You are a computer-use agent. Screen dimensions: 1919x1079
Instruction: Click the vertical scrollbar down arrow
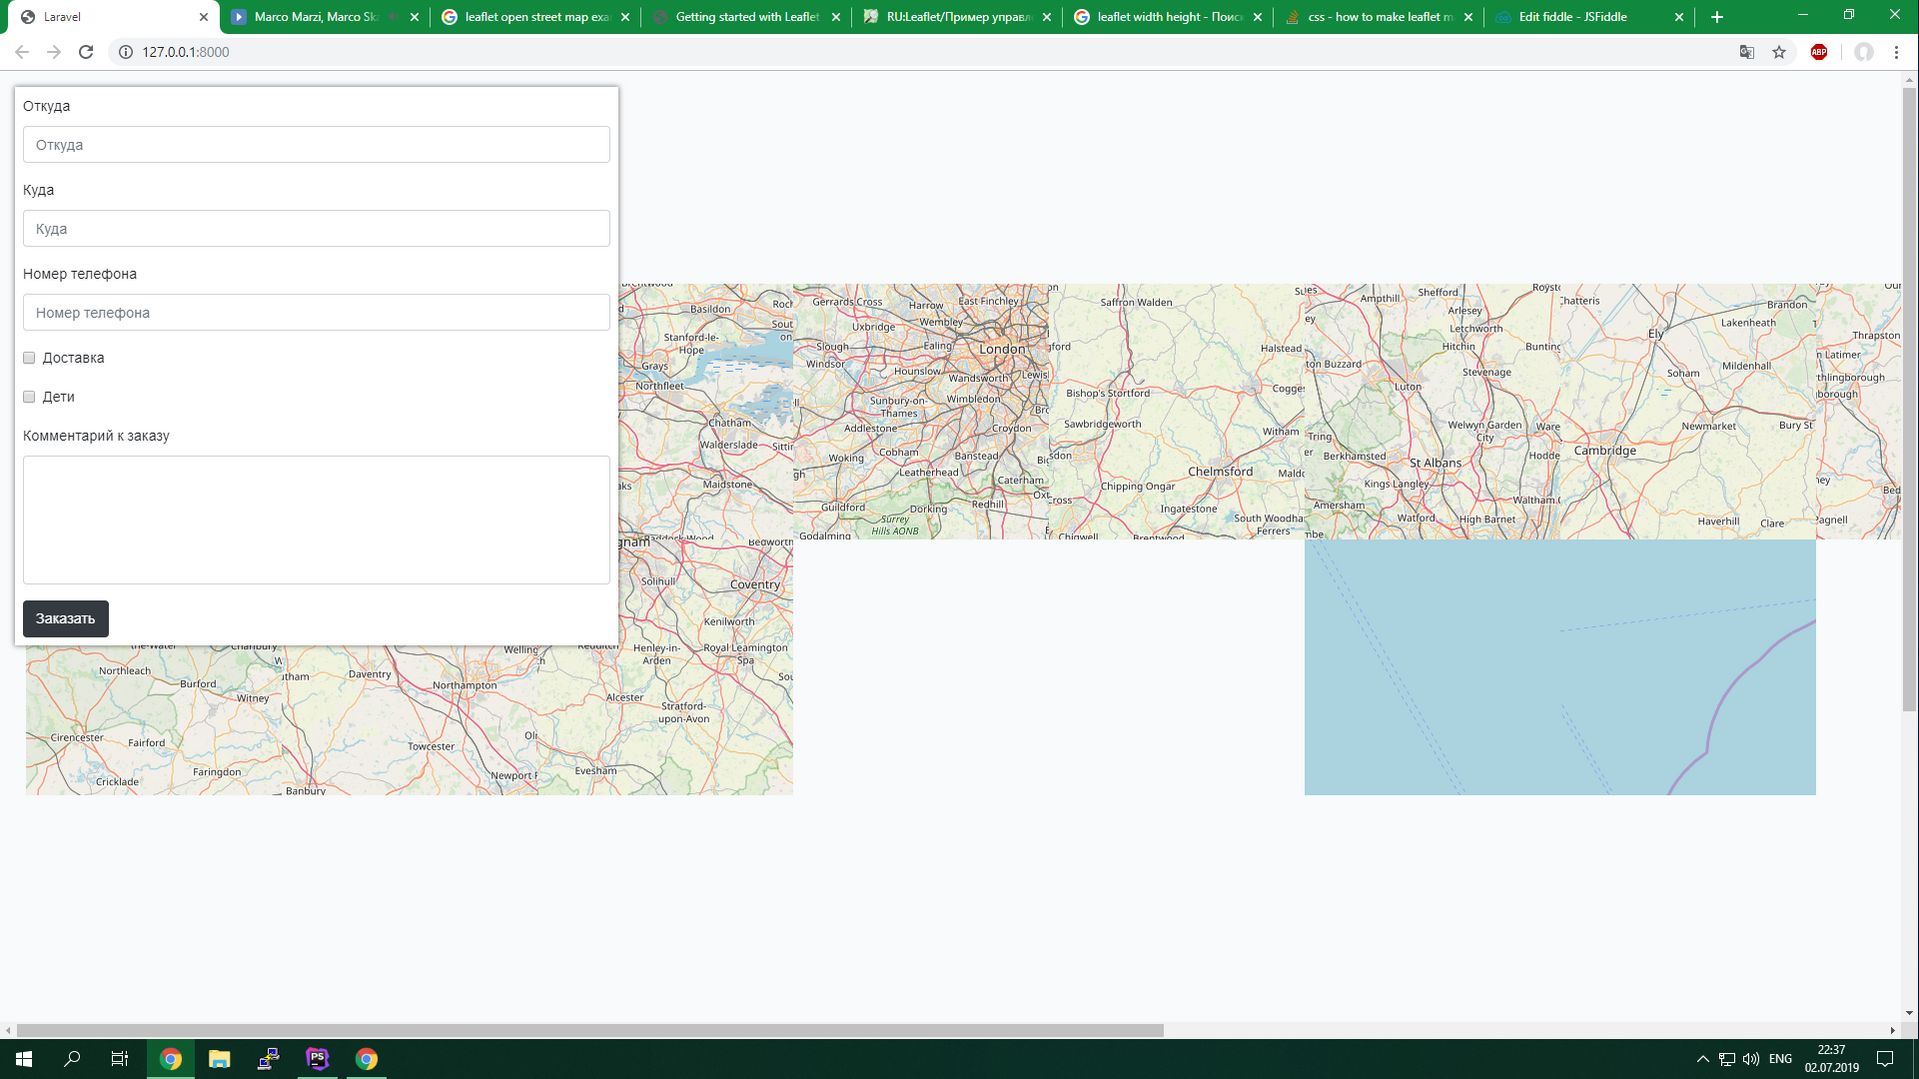(x=1910, y=1013)
